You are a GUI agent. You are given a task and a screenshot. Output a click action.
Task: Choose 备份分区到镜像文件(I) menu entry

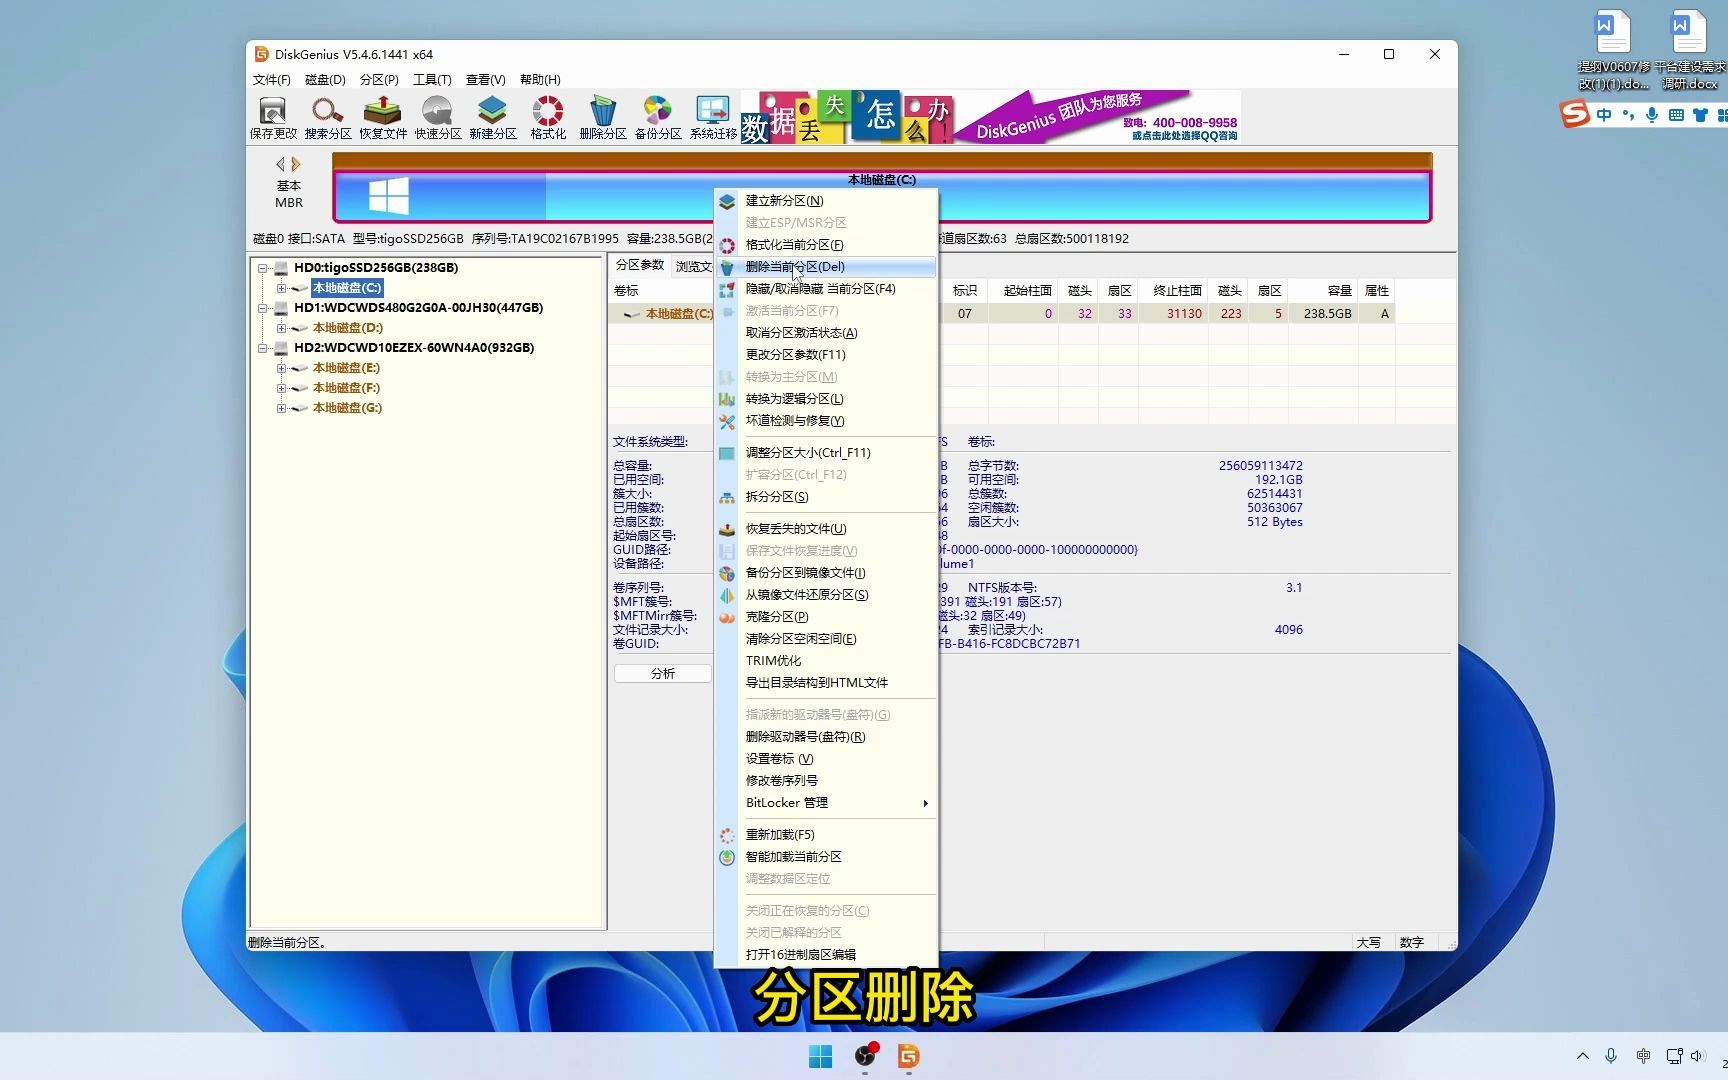click(x=826, y=573)
